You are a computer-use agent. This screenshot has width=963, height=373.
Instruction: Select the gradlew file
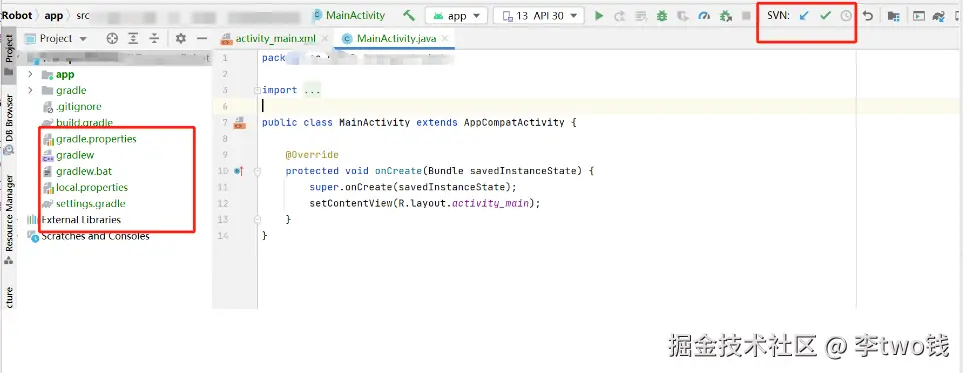(x=75, y=155)
